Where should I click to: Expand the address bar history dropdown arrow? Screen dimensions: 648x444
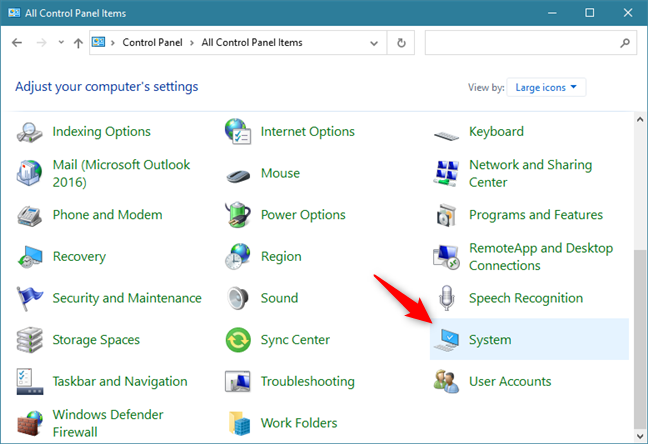(x=376, y=43)
